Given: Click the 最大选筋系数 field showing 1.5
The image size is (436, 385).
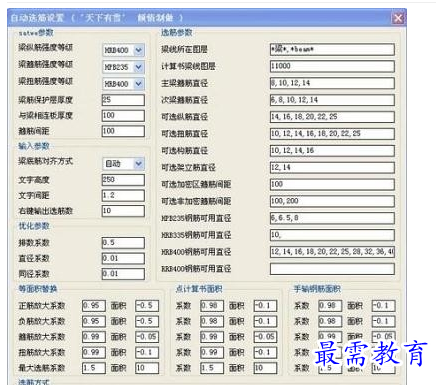Looking at the screenshot, I should (94, 368).
